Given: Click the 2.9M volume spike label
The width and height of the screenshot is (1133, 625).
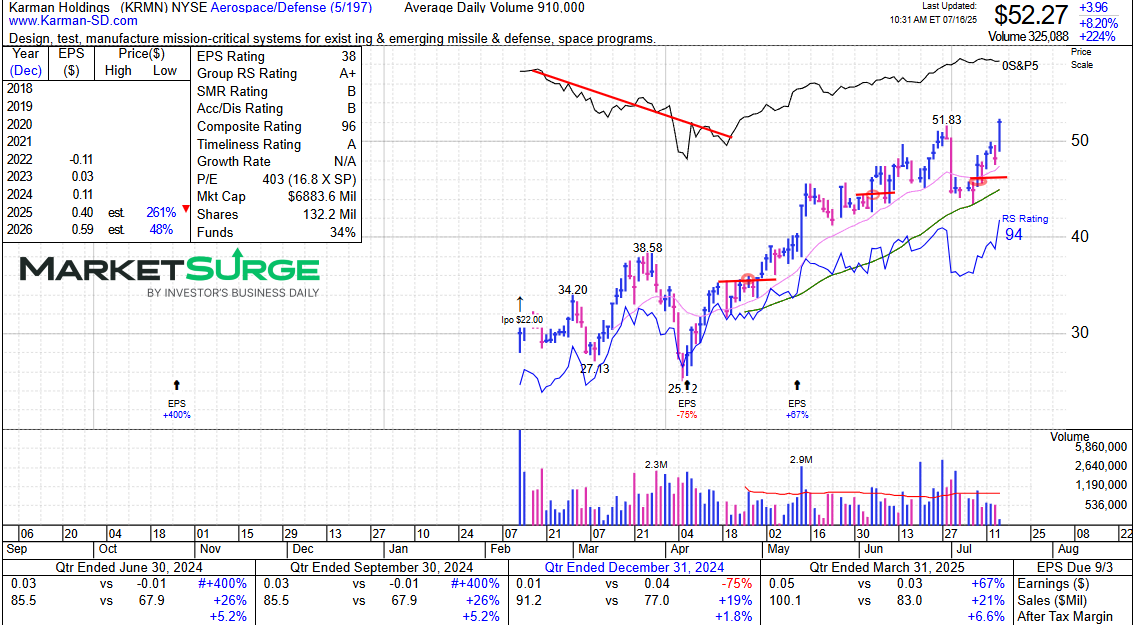Looking at the screenshot, I should 802,460.
